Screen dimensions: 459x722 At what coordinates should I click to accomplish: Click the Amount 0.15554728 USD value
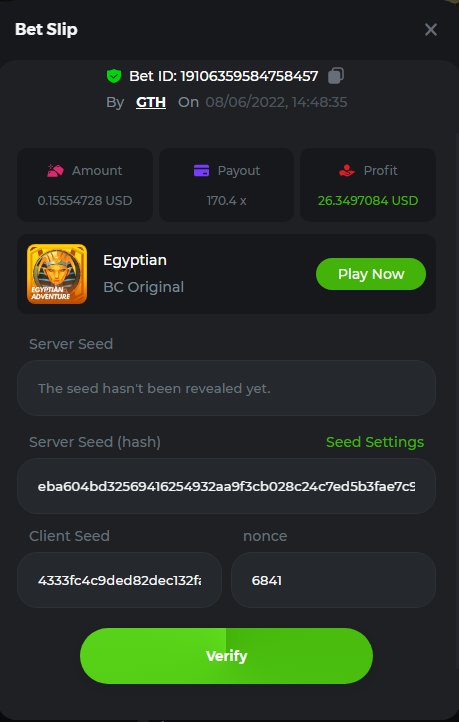tap(85, 201)
